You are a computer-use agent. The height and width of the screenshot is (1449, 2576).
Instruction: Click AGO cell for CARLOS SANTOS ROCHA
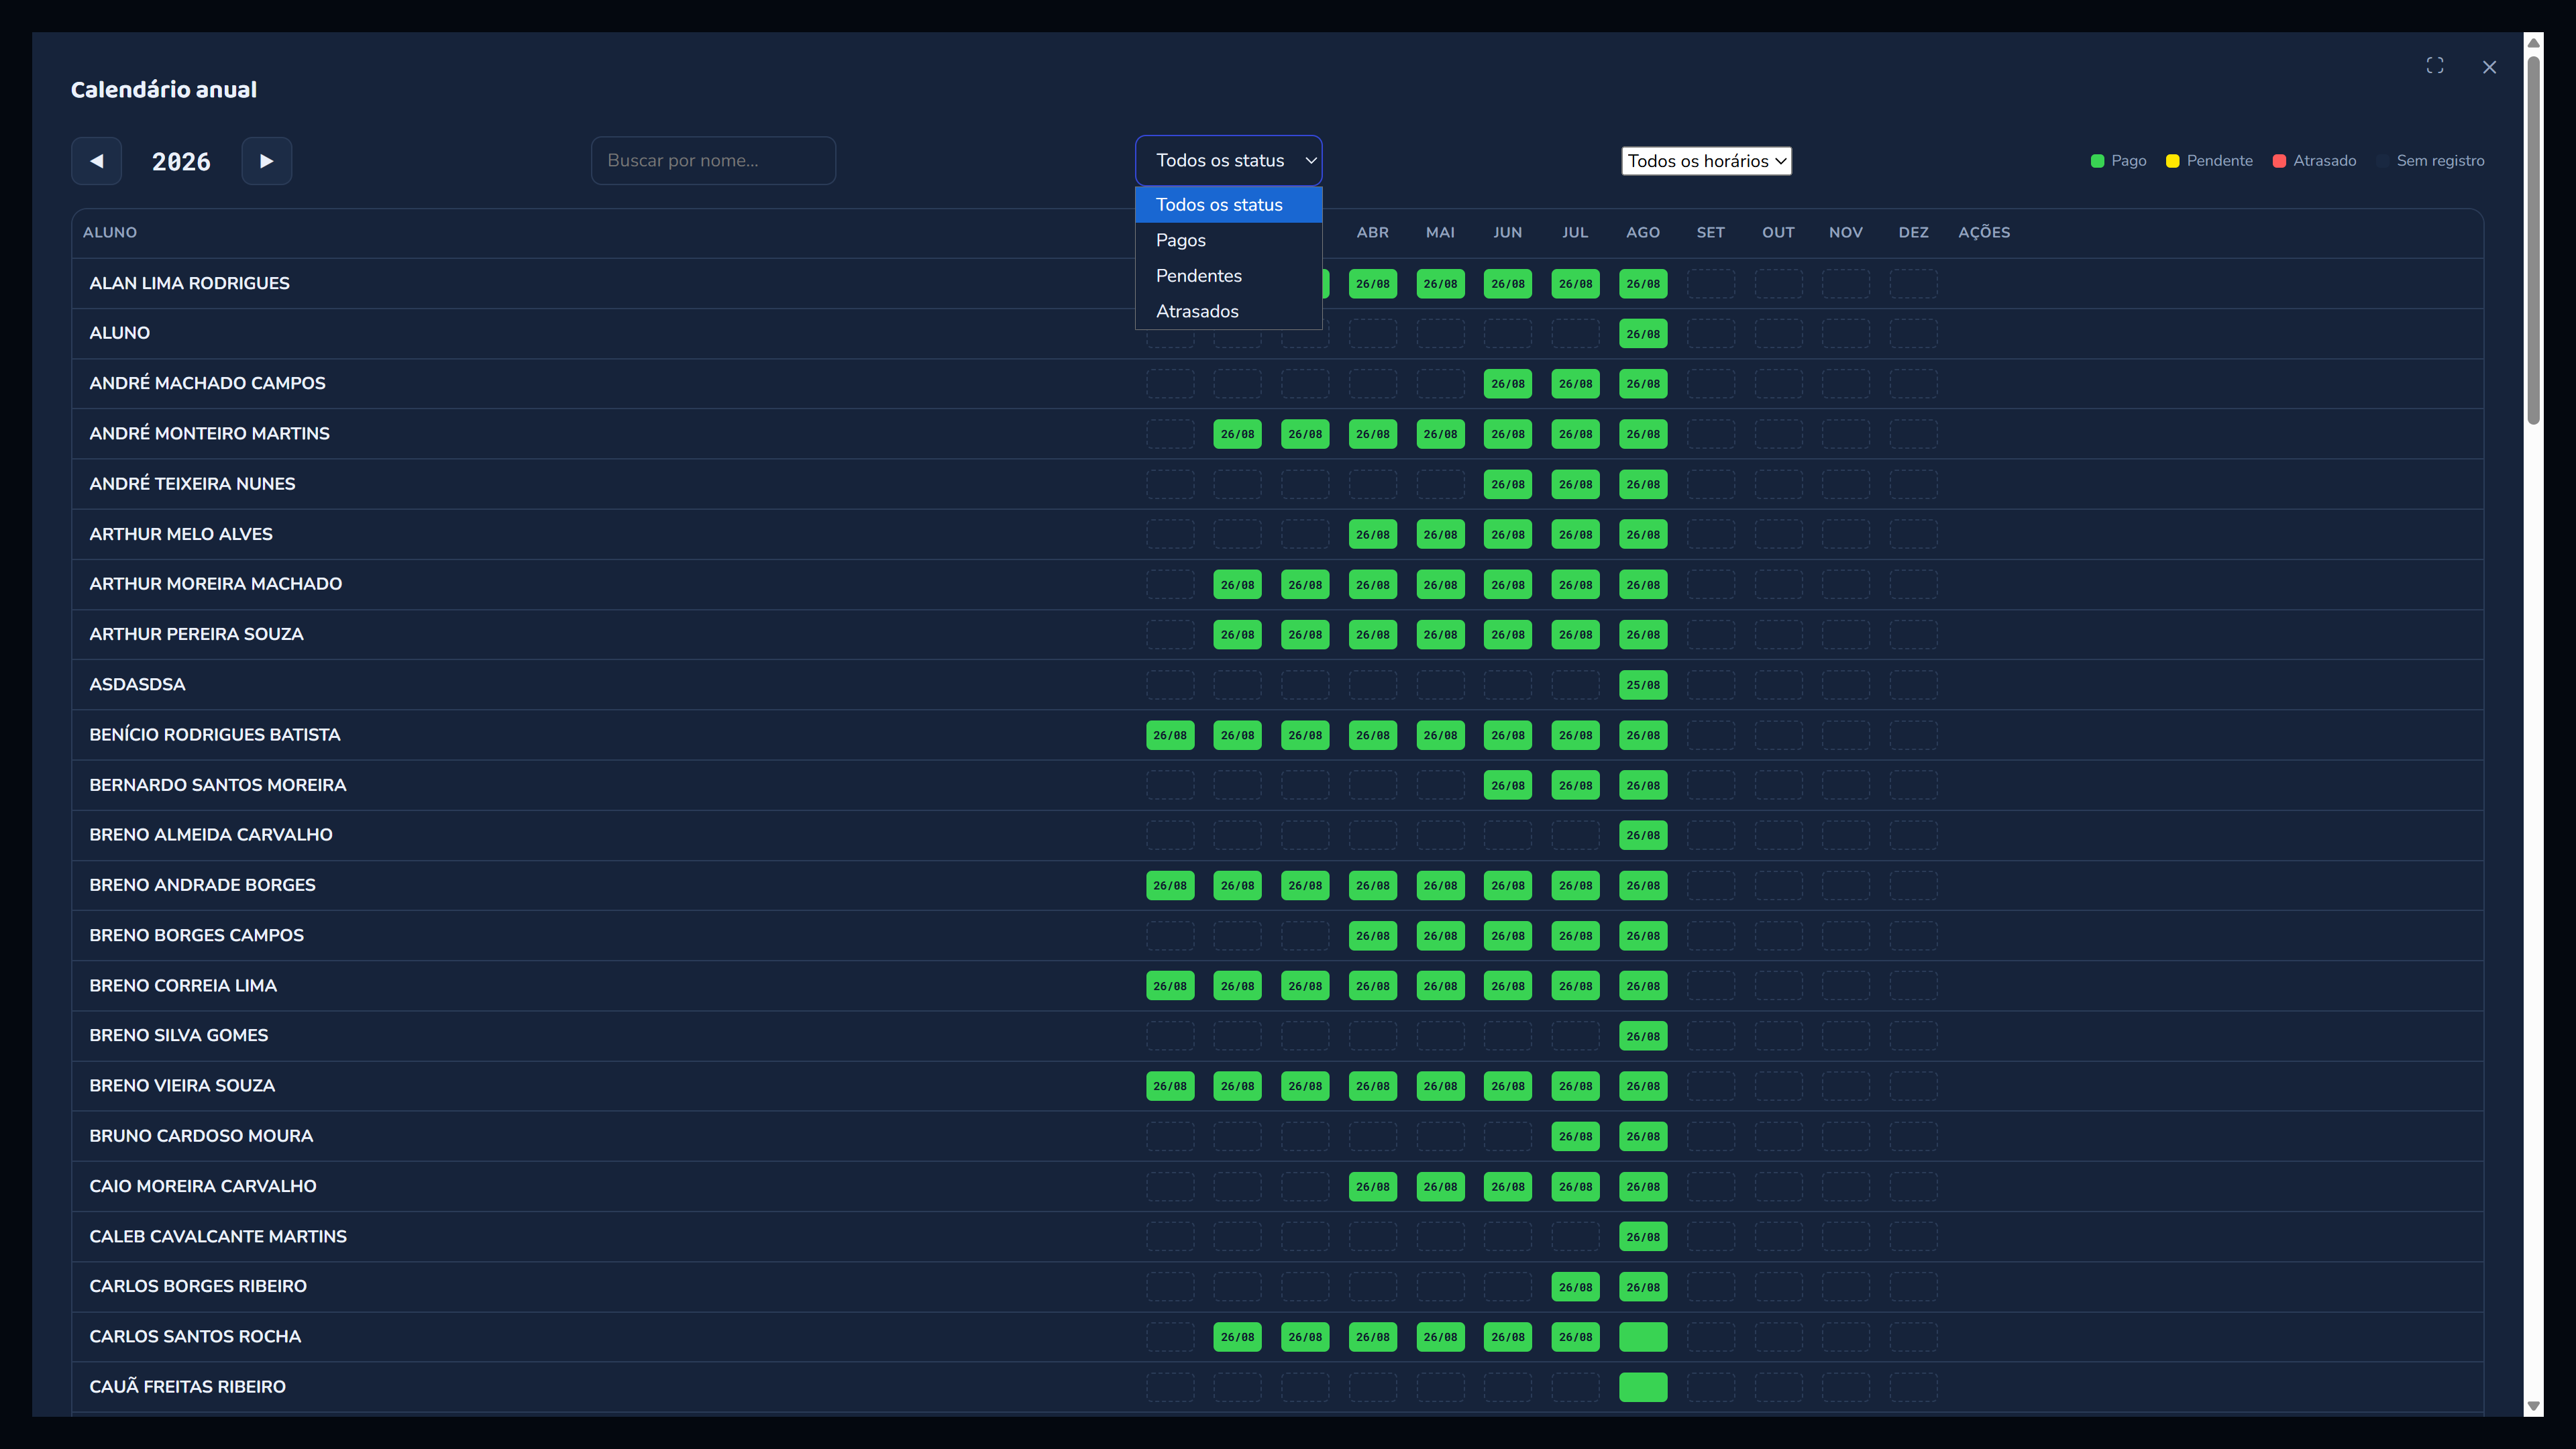click(1642, 1337)
